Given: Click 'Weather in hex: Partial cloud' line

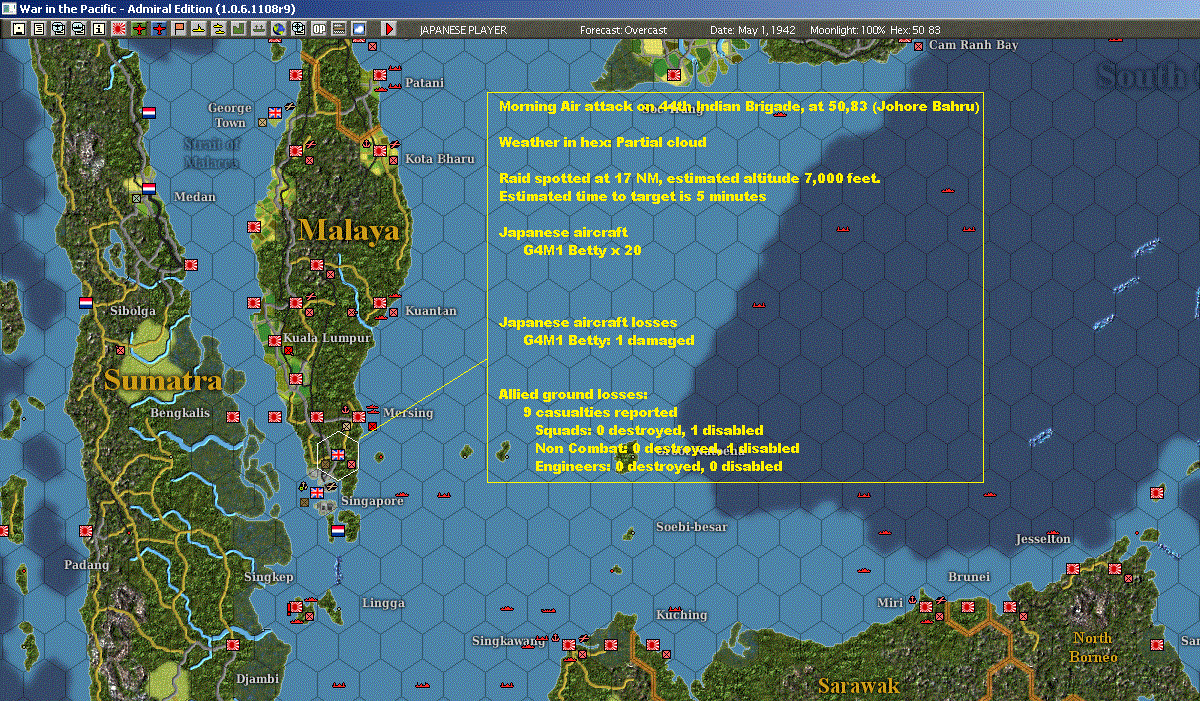Looking at the screenshot, I should 602,142.
